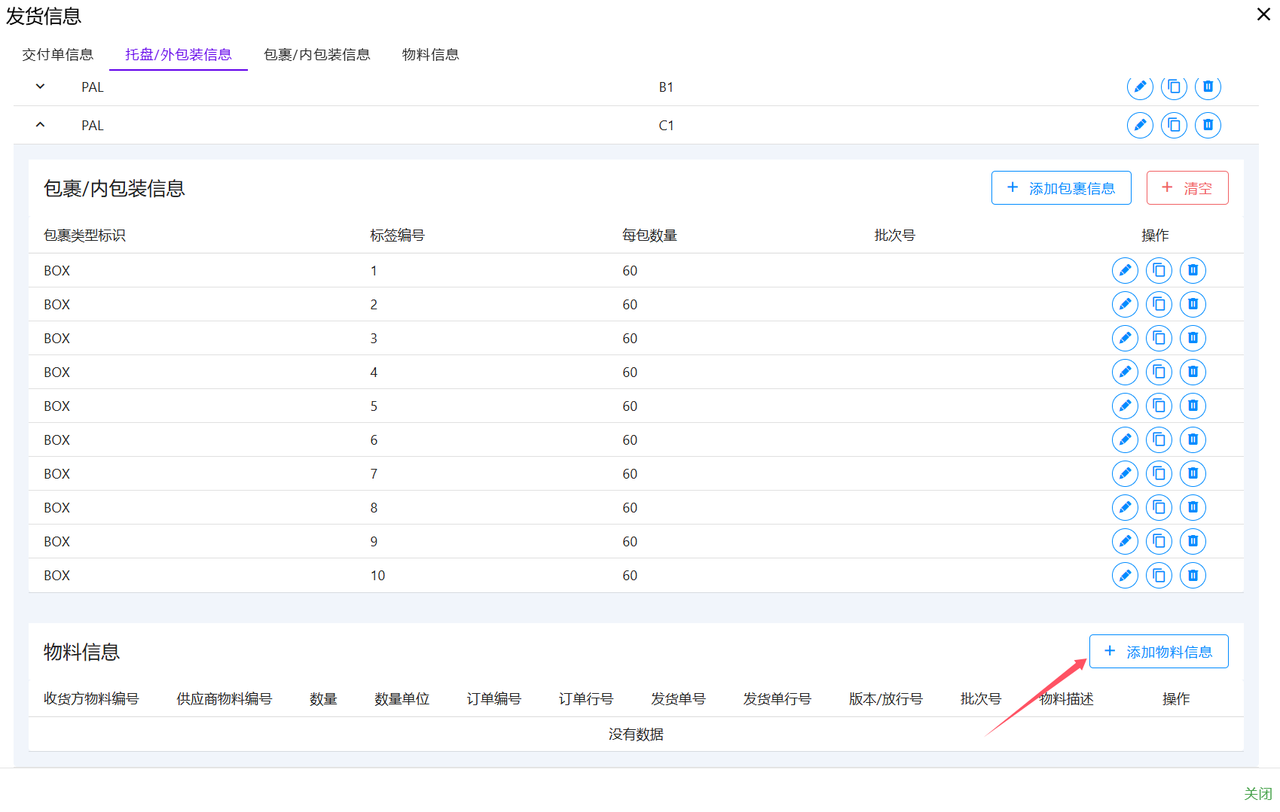
Task: Collapse the PAL C1 pallet row
Action: [40, 125]
